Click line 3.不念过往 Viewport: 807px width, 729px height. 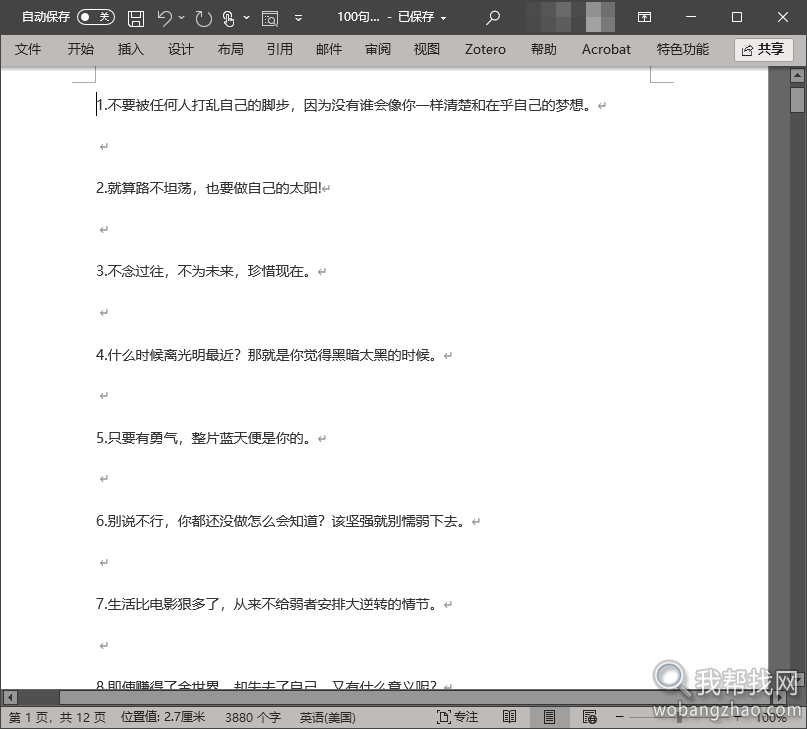[x=204, y=271]
